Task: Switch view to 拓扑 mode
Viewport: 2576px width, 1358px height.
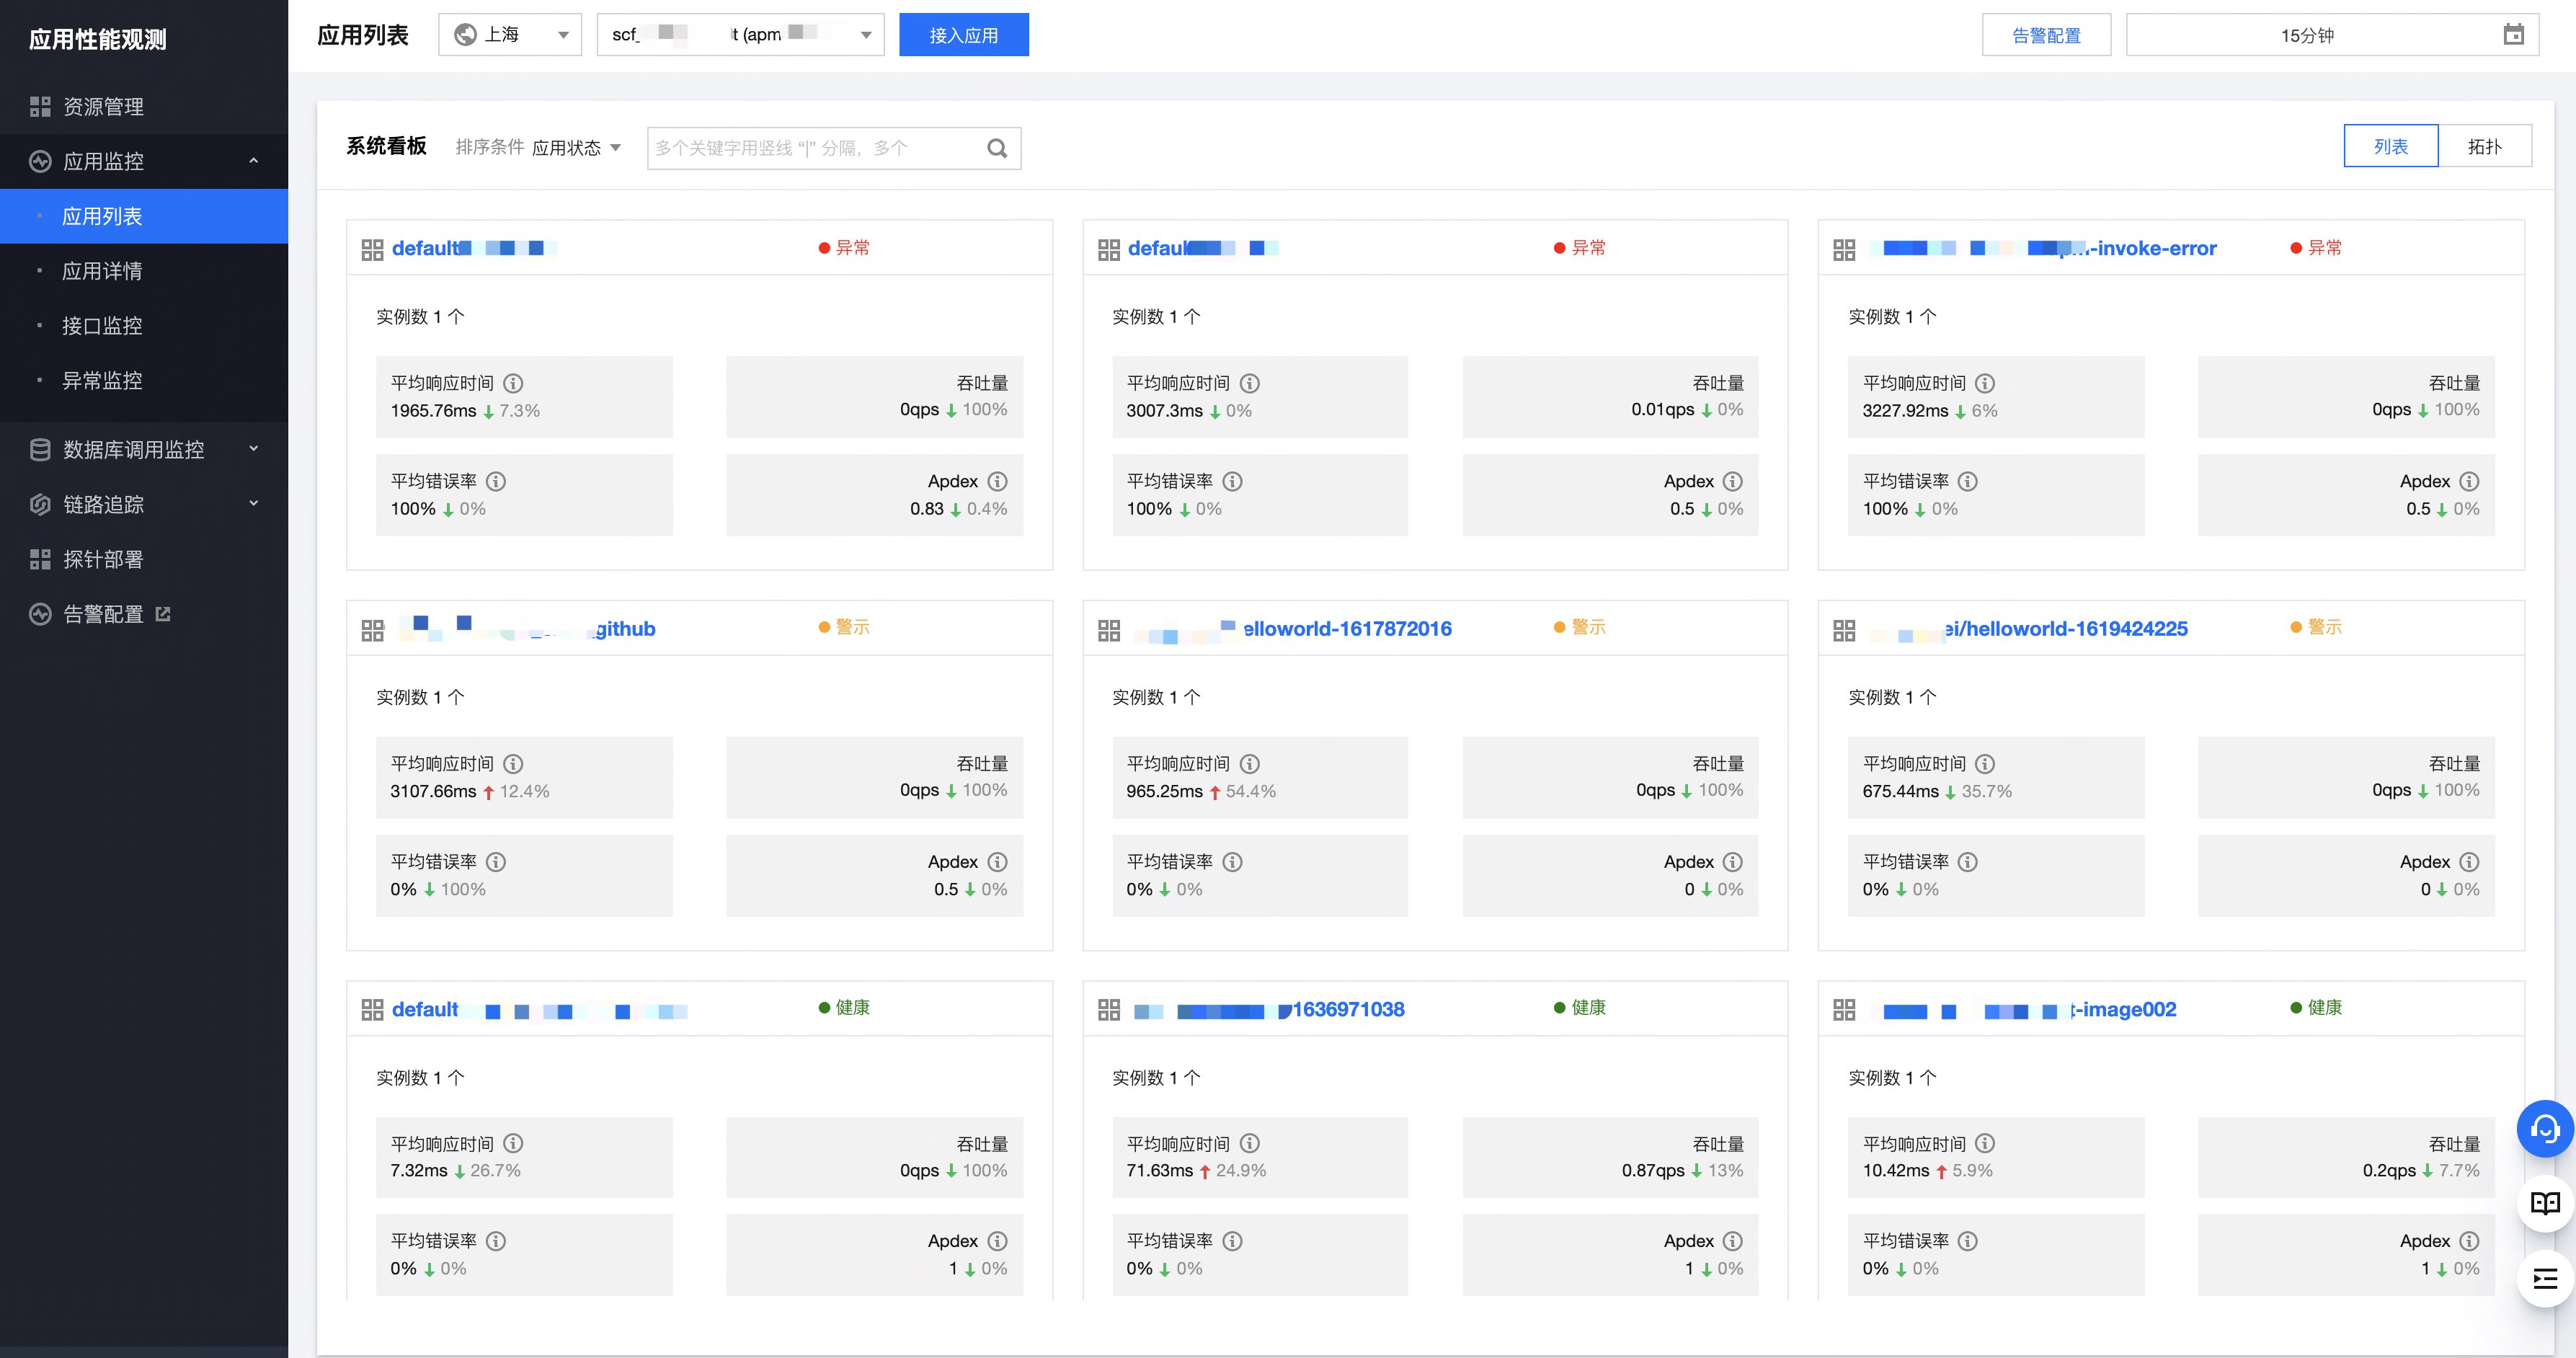Action: coord(2484,147)
